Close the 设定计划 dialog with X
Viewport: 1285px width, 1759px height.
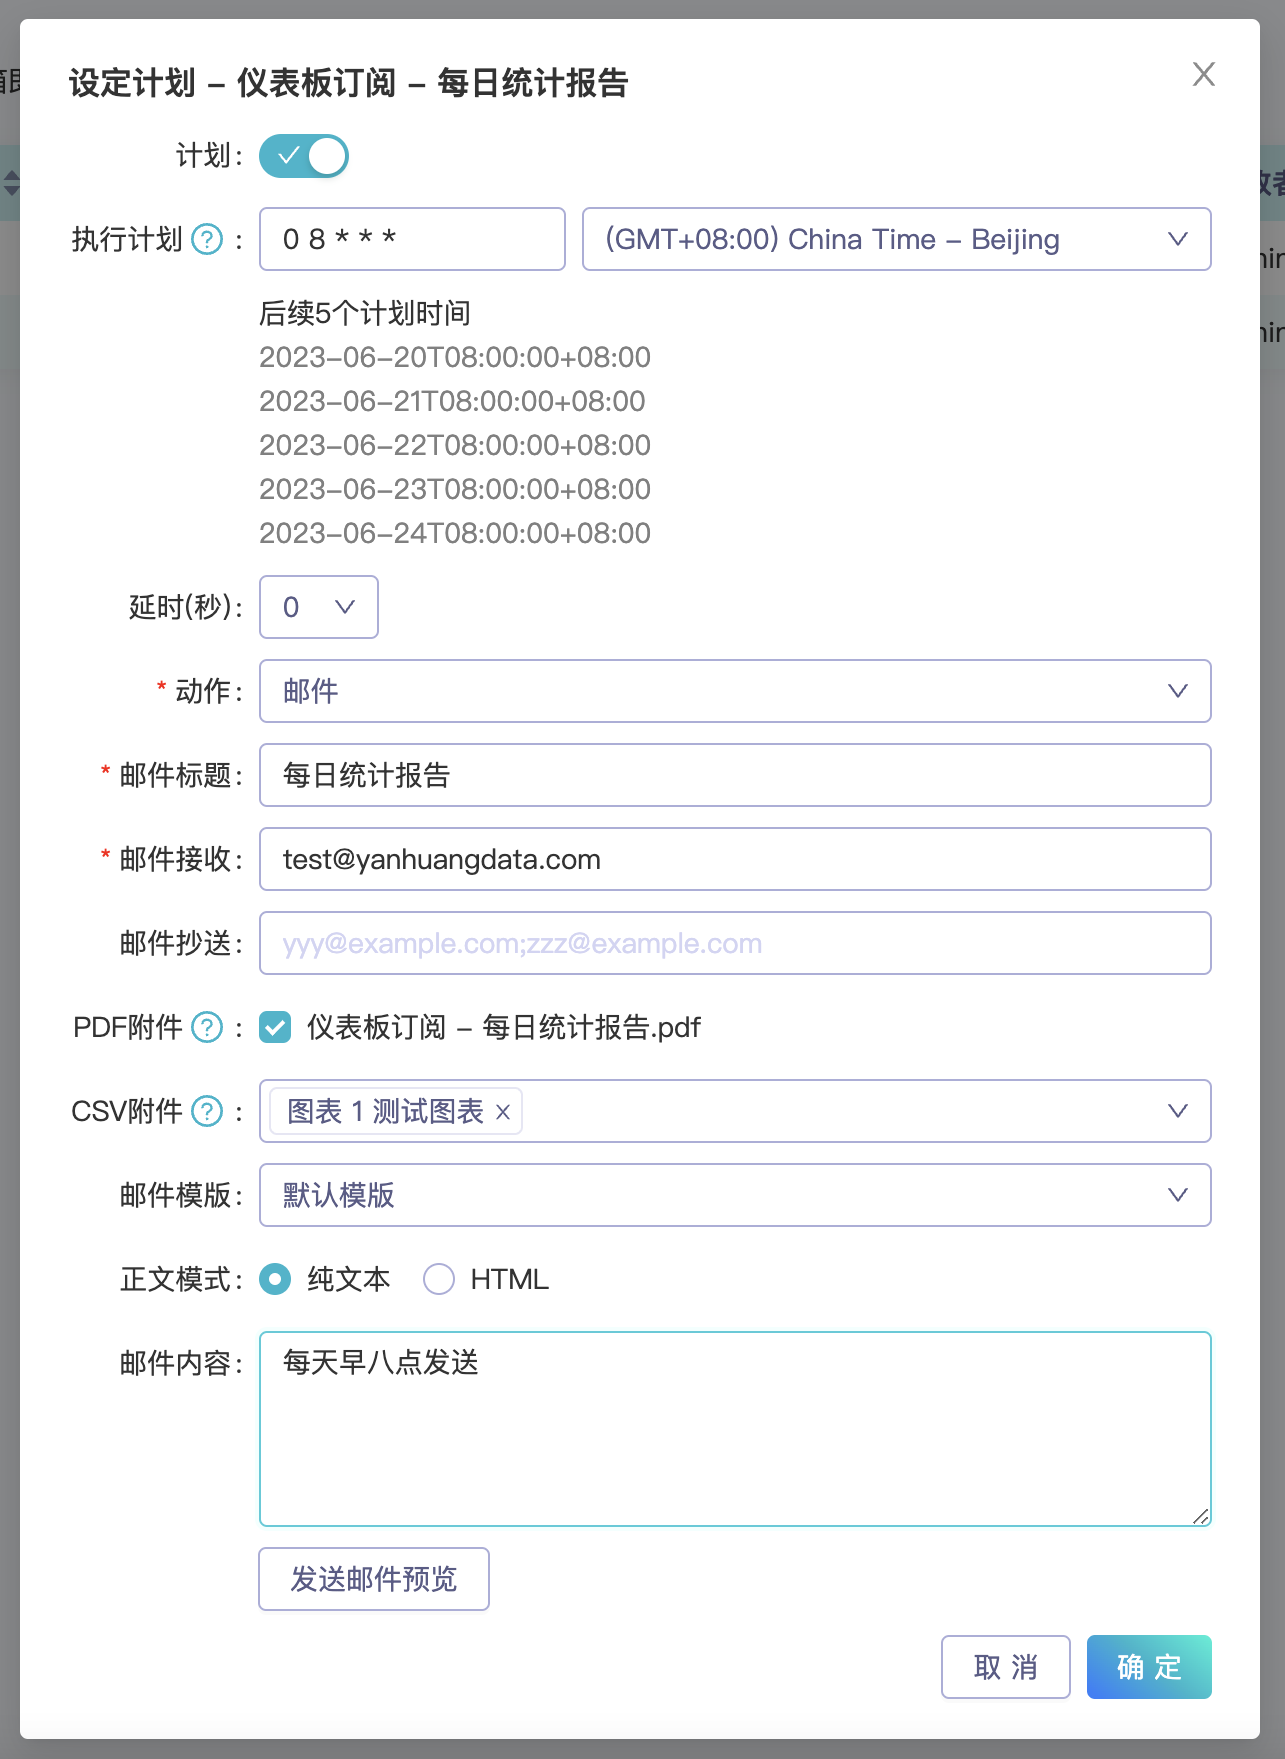click(x=1203, y=74)
